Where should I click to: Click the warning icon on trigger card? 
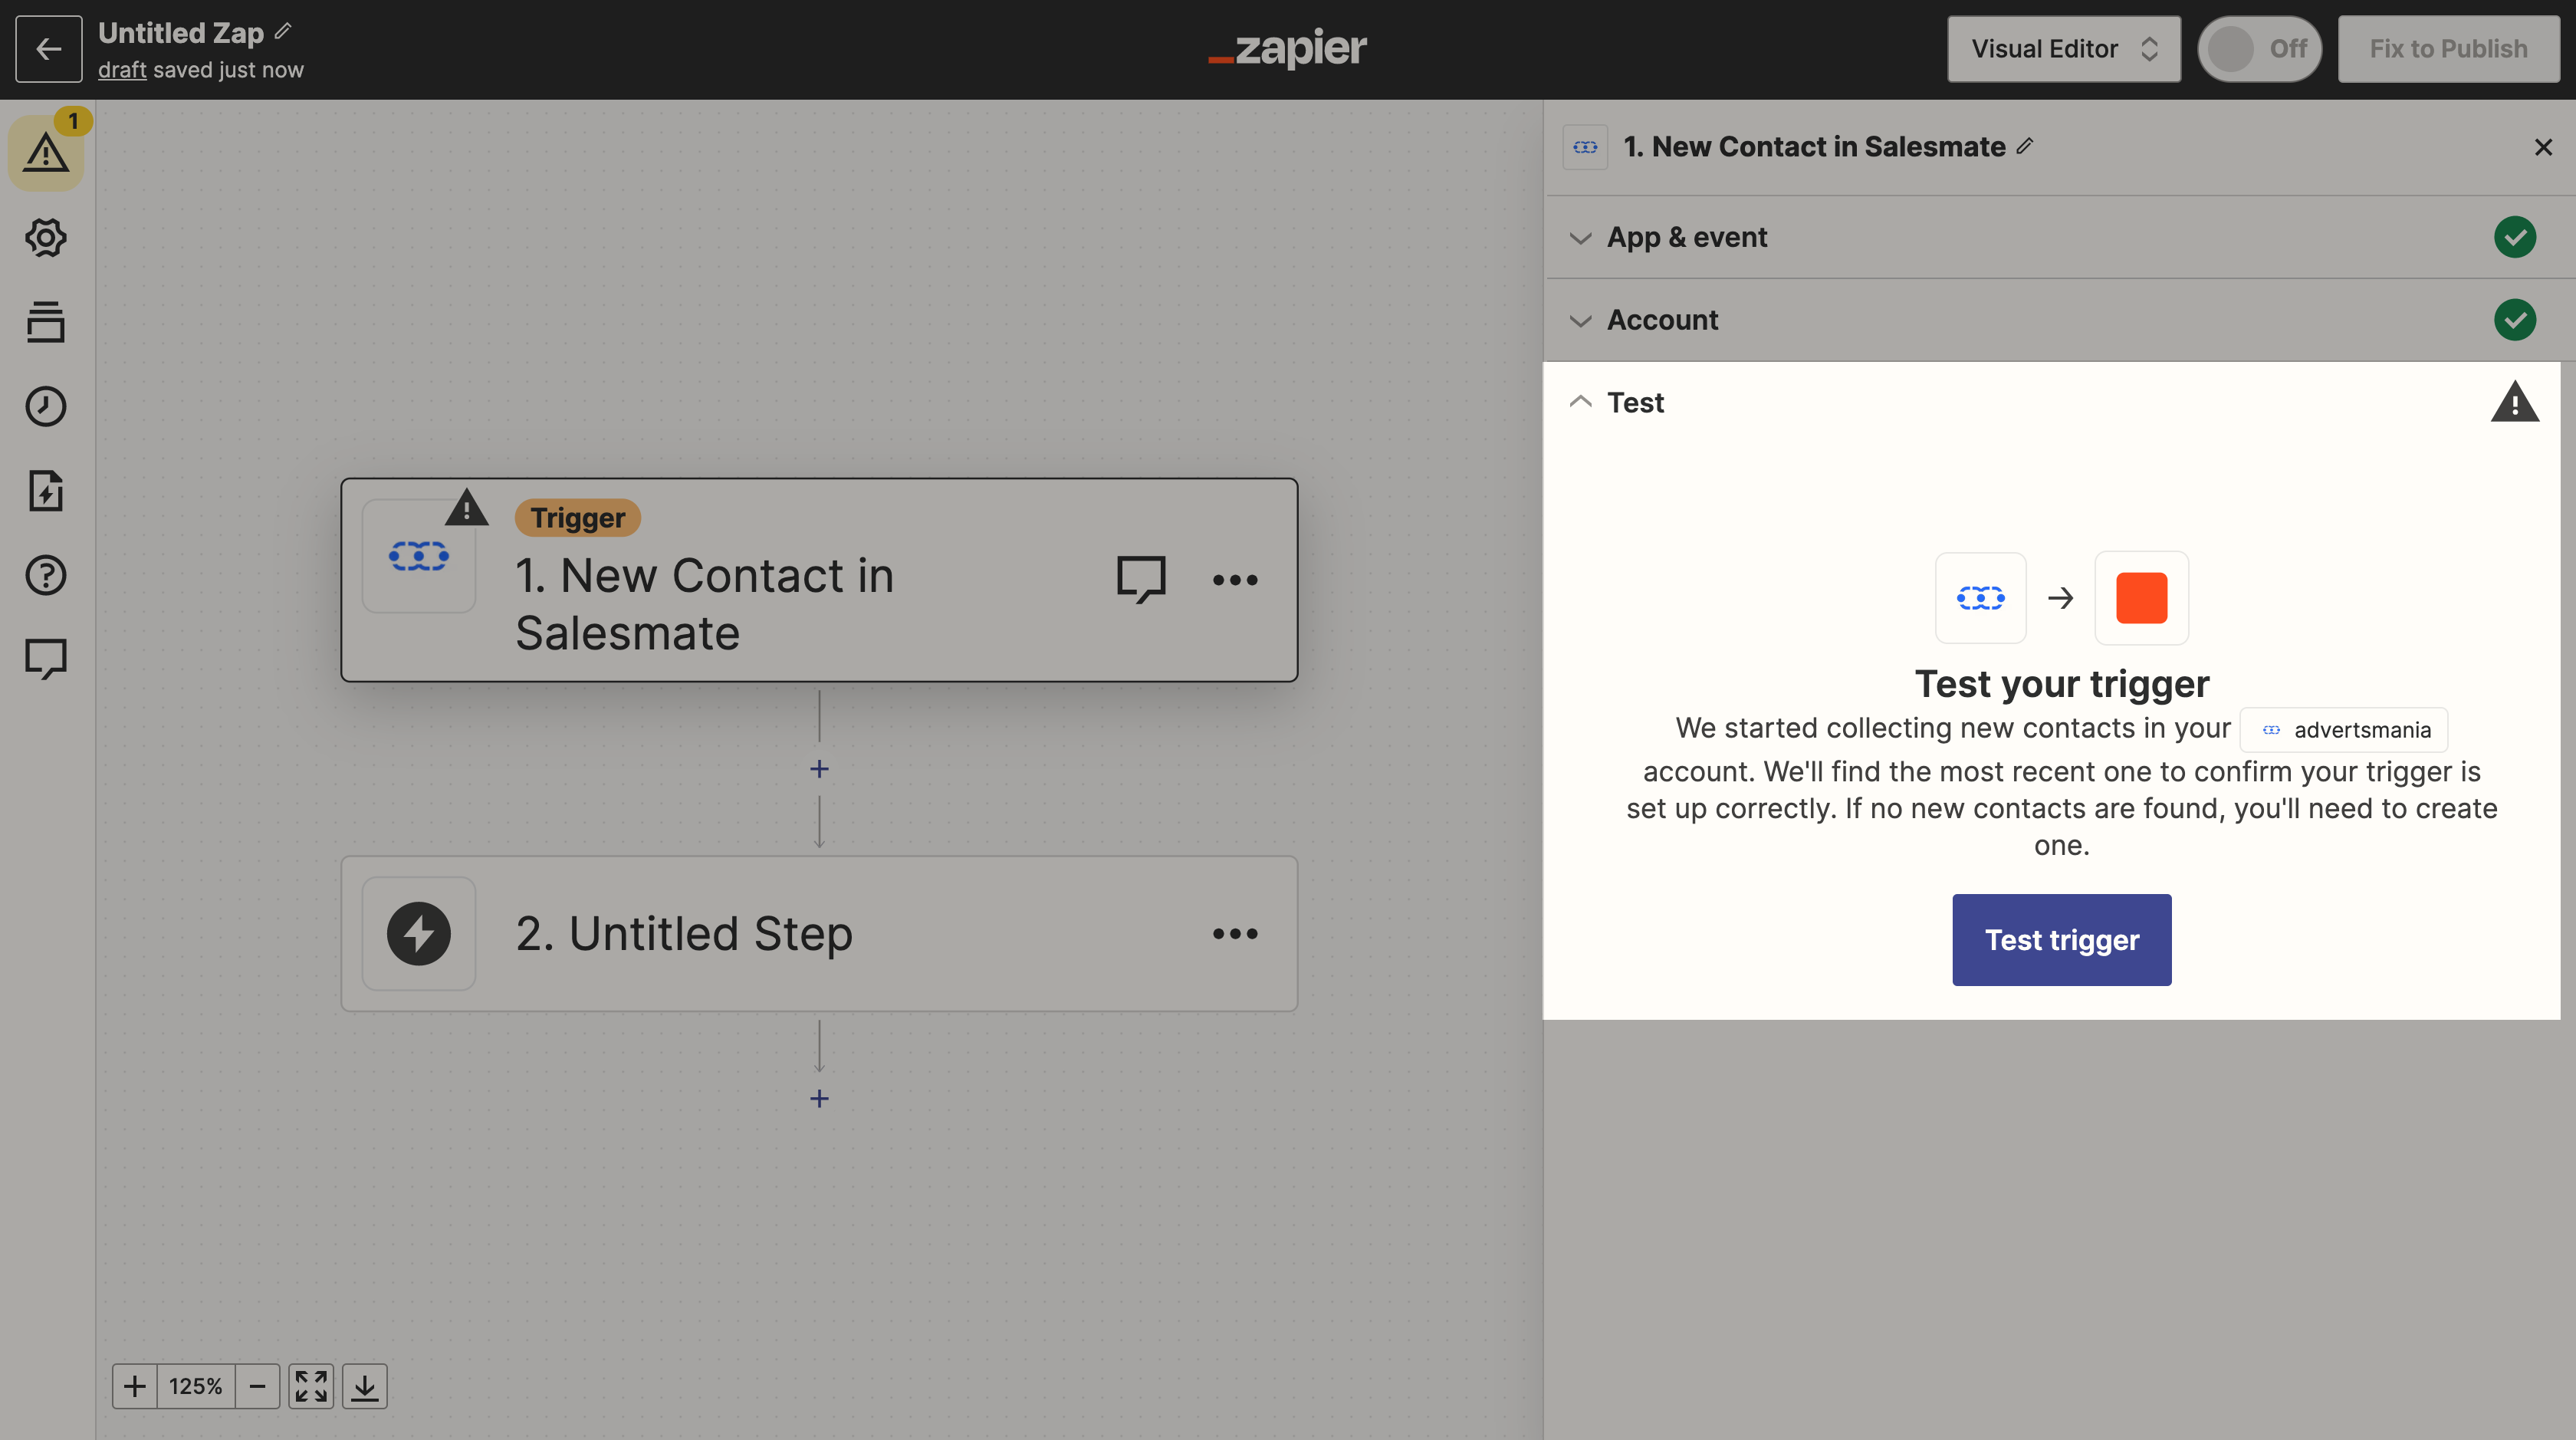pos(466,508)
